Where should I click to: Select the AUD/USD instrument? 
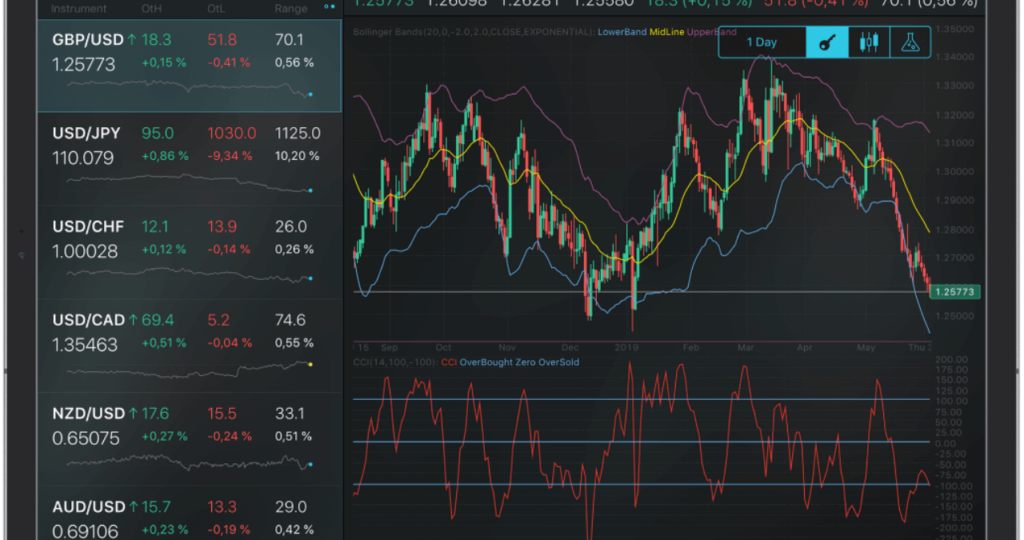coord(189,514)
